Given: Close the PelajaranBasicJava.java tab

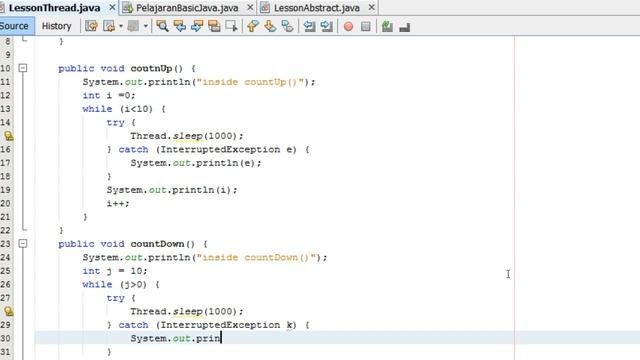Looking at the screenshot, I should click(x=250, y=7).
